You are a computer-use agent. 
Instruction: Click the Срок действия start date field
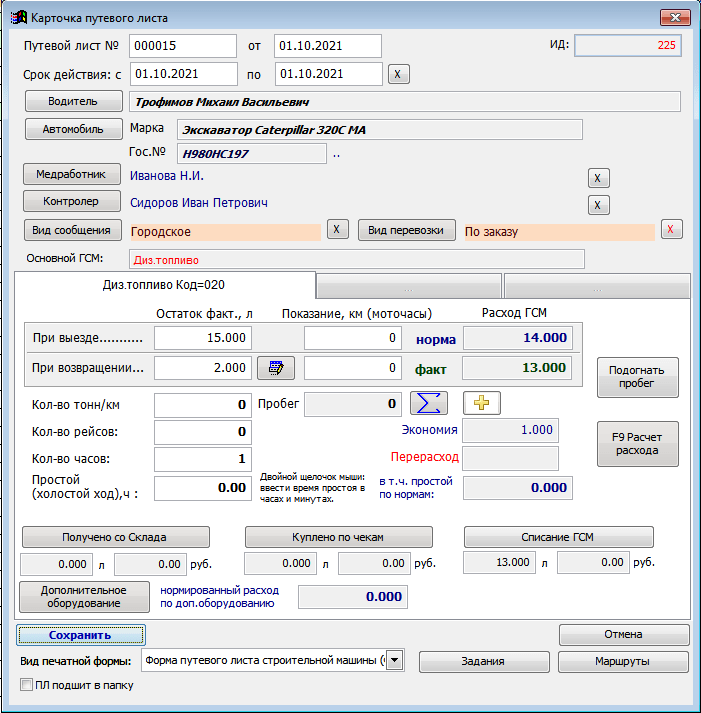pyautogui.click(x=184, y=74)
